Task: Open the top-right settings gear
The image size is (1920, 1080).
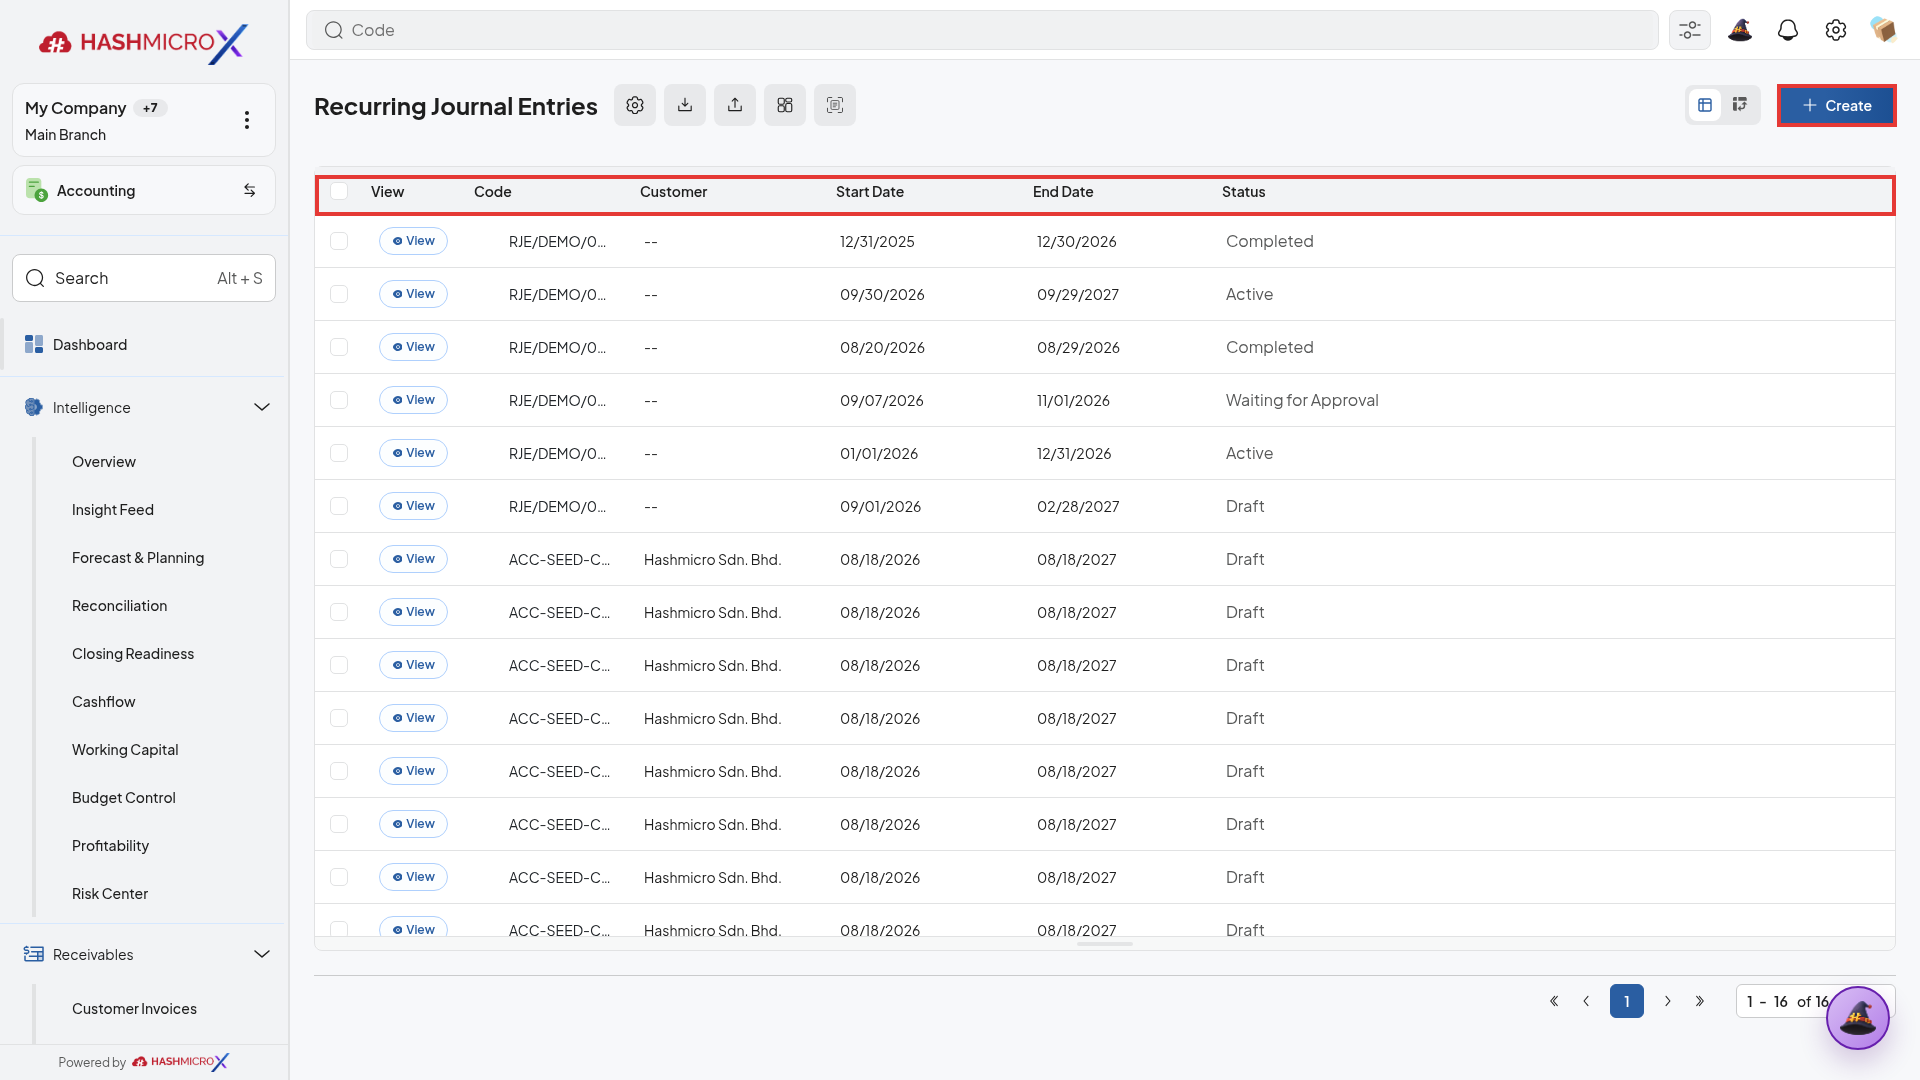Action: [1836, 30]
